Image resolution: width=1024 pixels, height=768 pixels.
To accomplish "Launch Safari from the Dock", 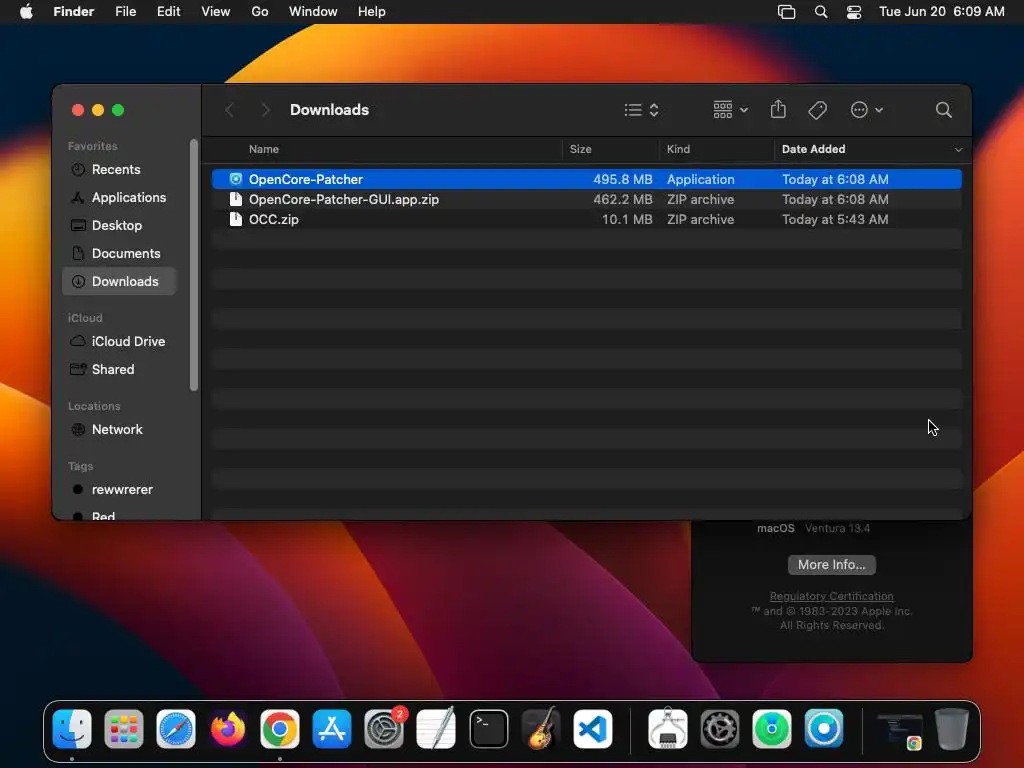I will 176,729.
